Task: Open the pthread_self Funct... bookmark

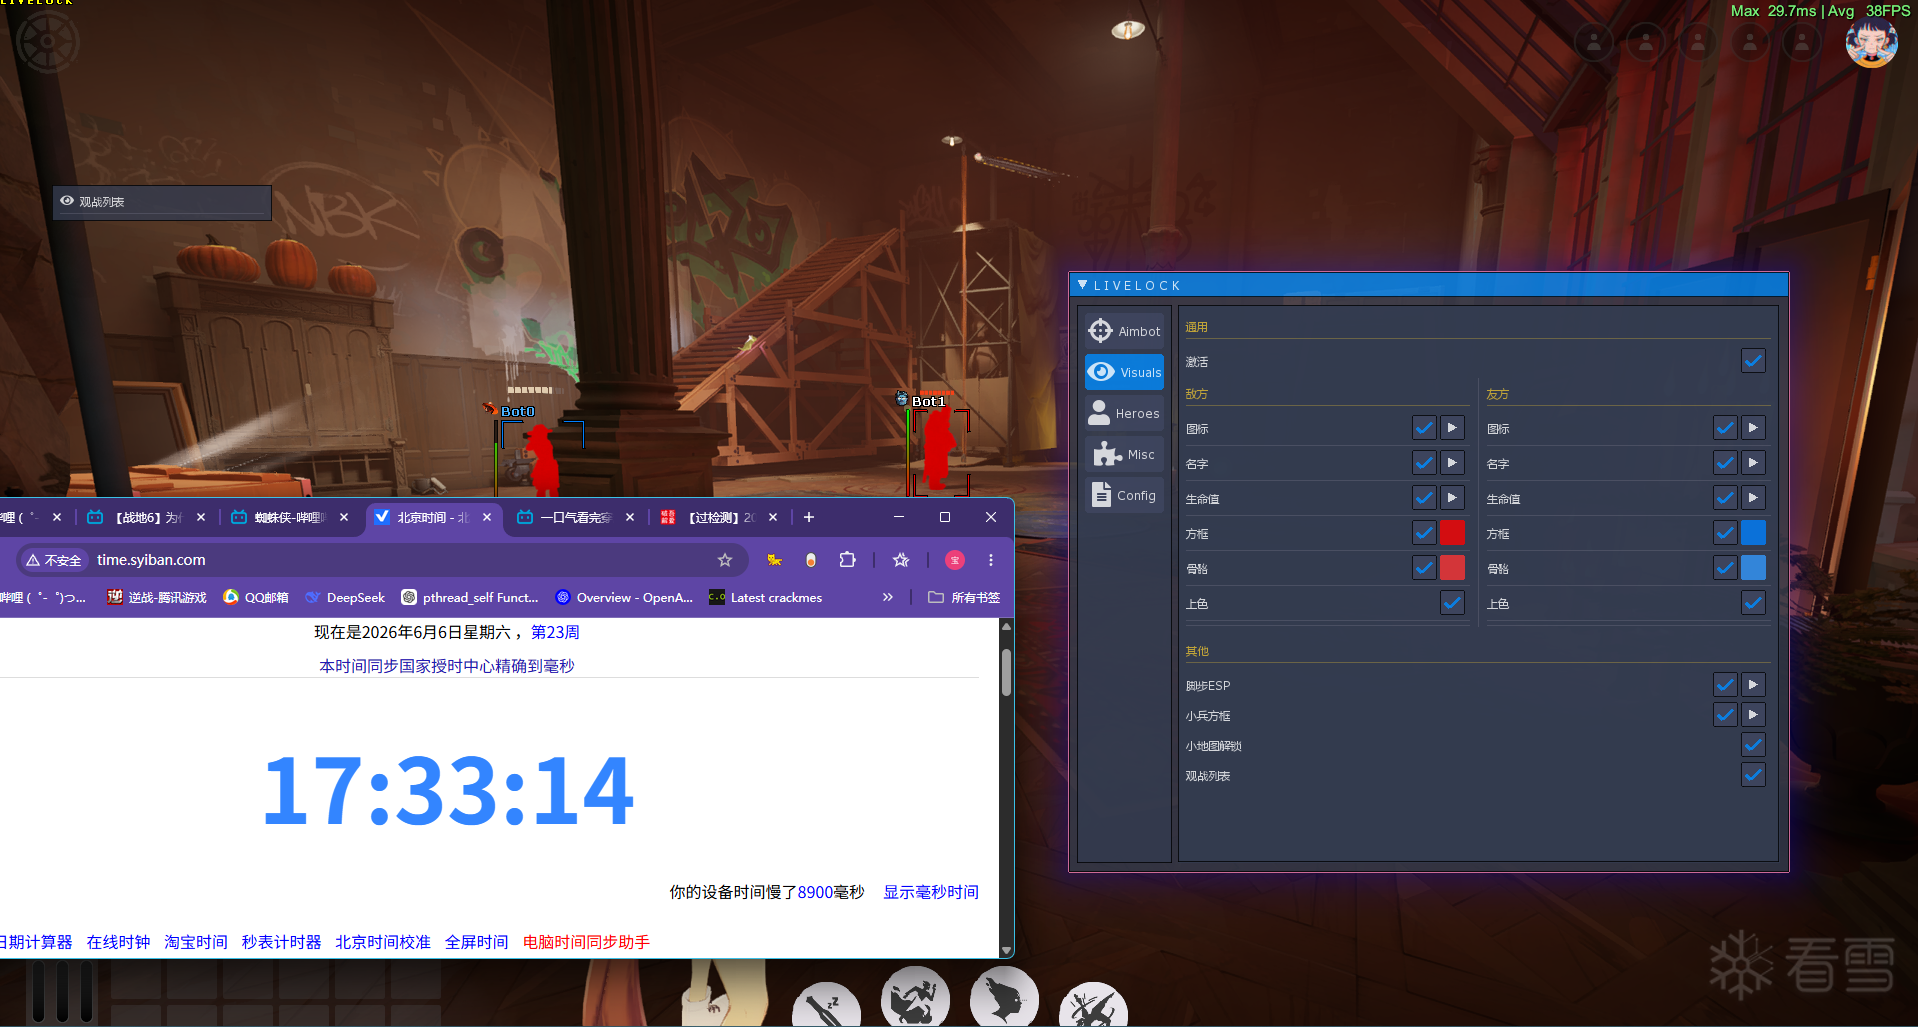Action: click(x=470, y=597)
